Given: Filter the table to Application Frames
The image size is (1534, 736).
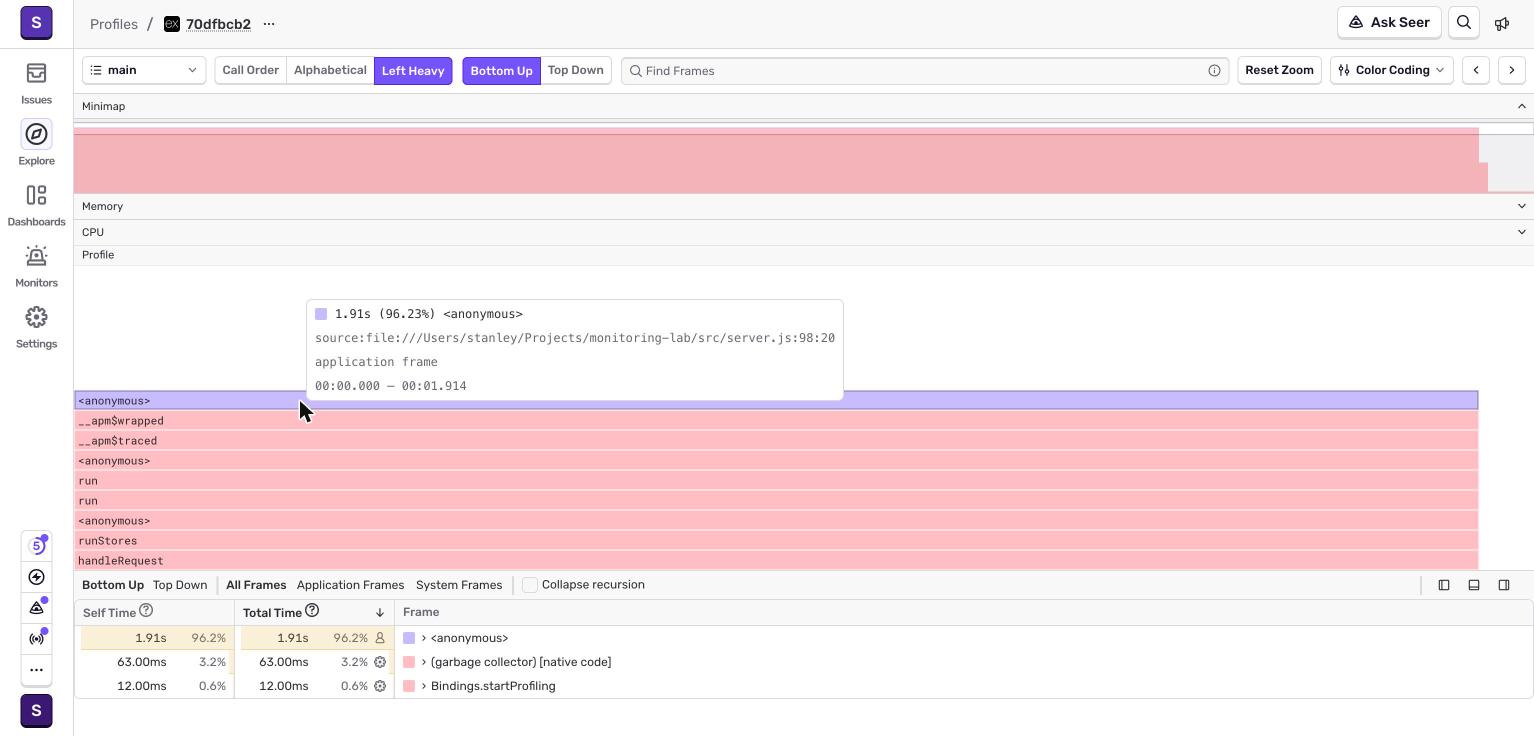Looking at the screenshot, I should click(x=350, y=585).
